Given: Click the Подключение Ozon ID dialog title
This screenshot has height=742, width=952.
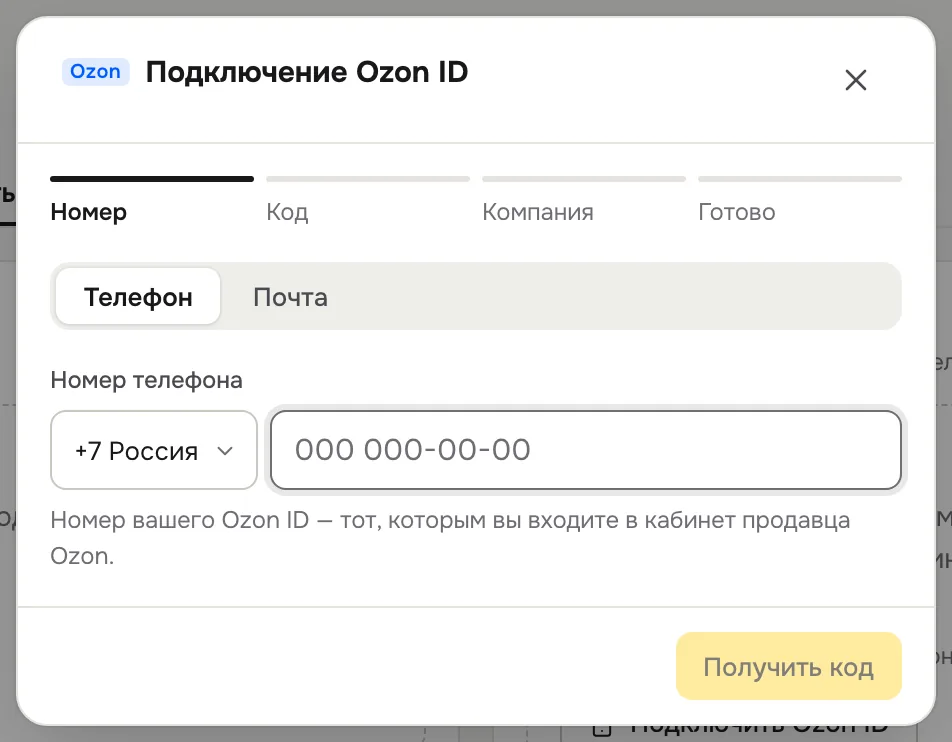Looking at the screenshot, I should pyautogui.click(x=307, y=72).
